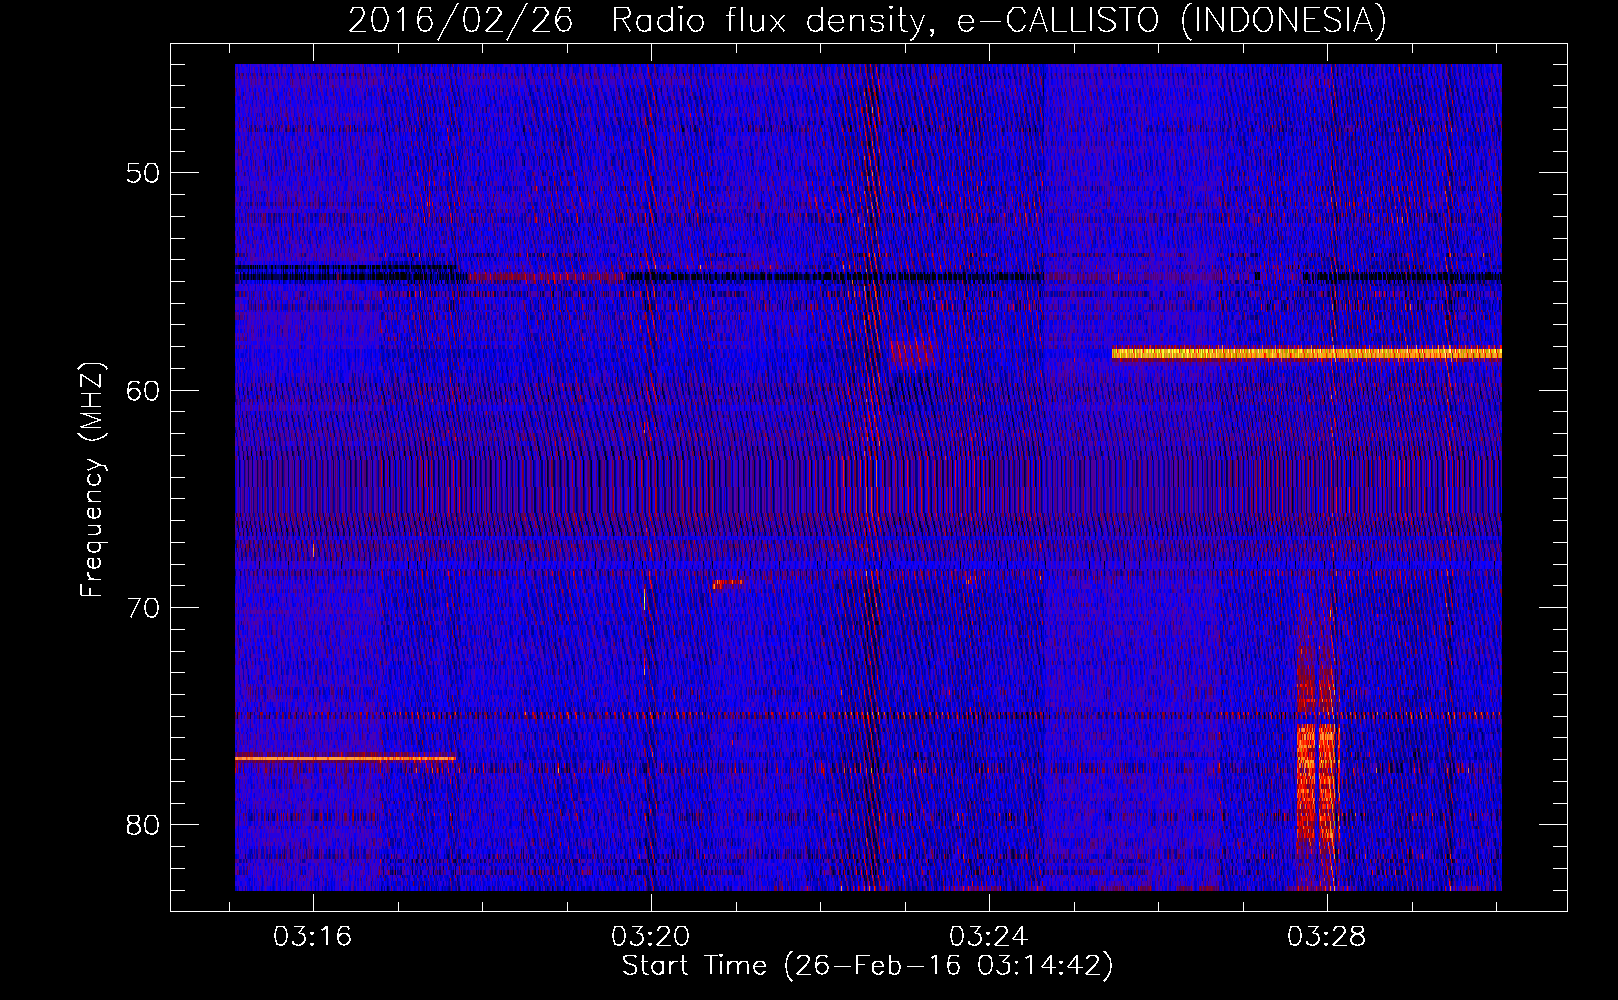Click the 70 frequency tick label
This screenshot has height=1000, width=1618.
point(143,608)
